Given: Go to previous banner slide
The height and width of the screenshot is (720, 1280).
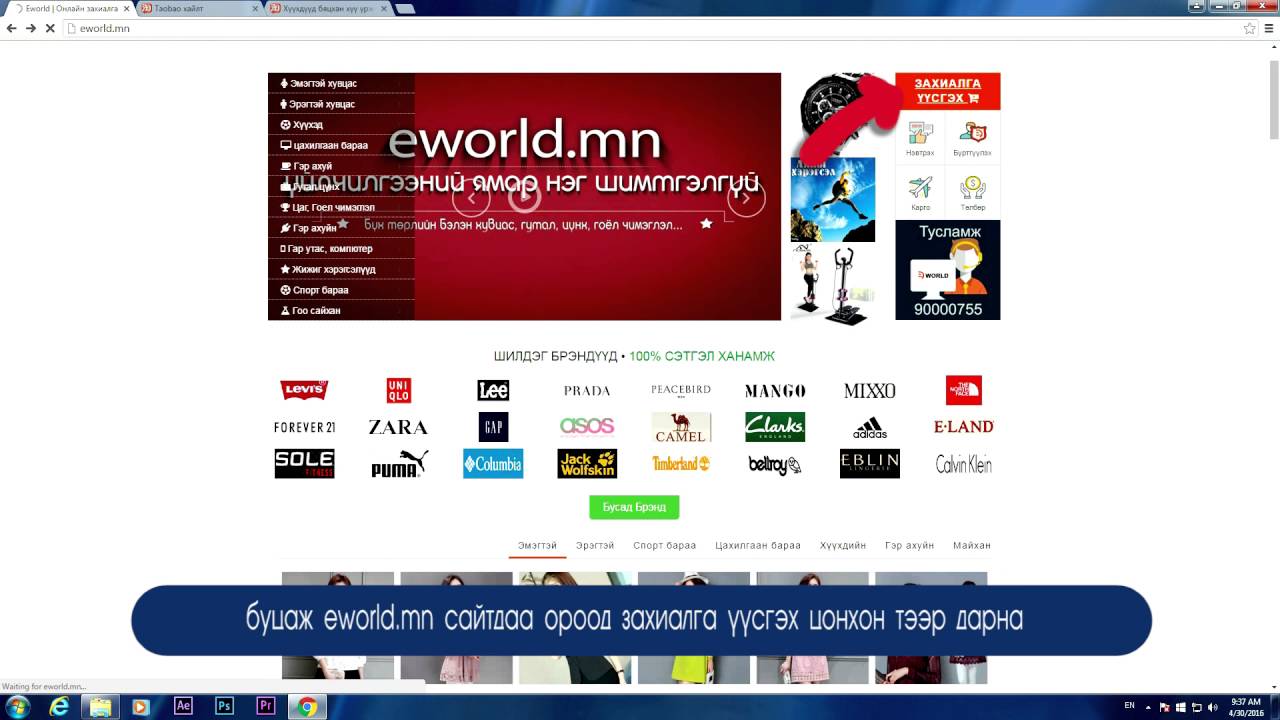Looking at the screenshot, I should click(471, 197).
